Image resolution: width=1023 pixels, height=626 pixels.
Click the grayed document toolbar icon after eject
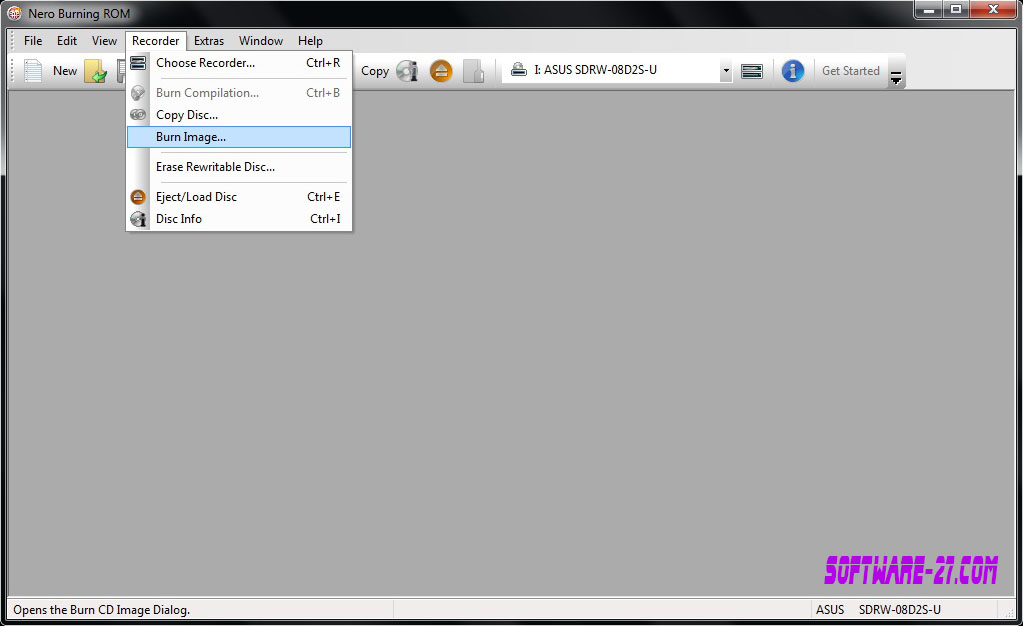[474, 71]
